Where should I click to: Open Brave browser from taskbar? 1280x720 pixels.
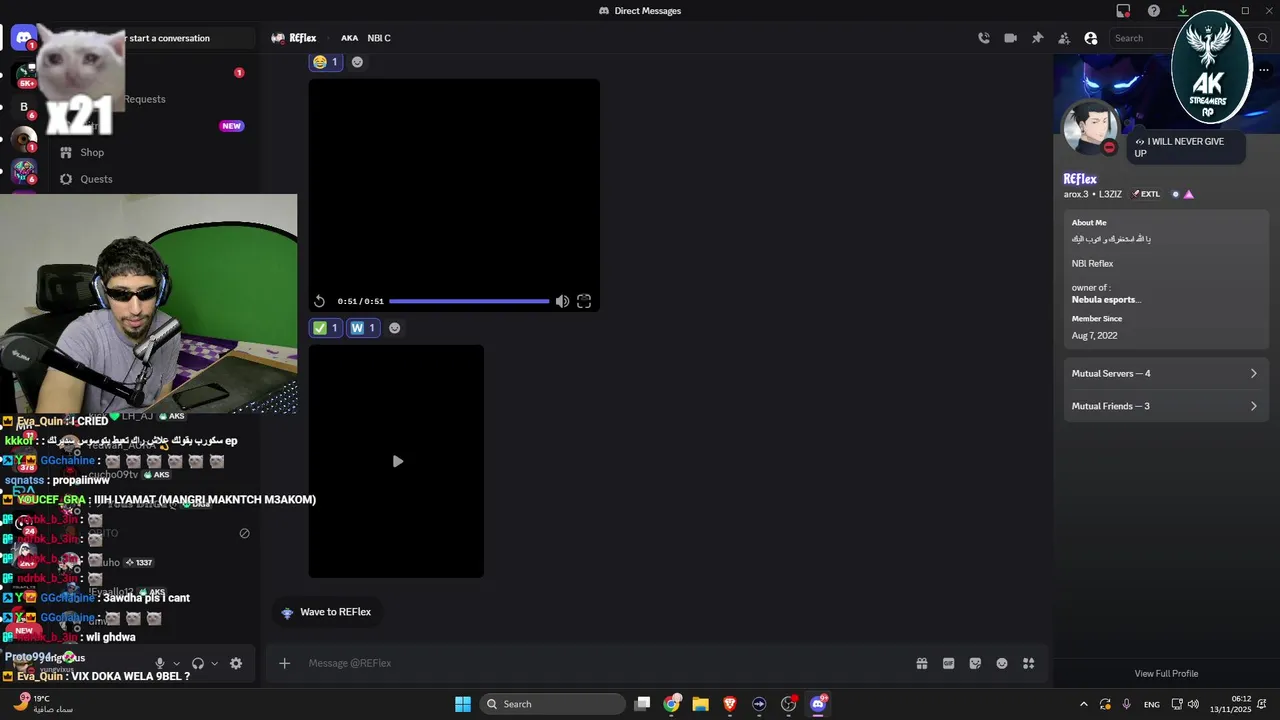tap(730, 704)
